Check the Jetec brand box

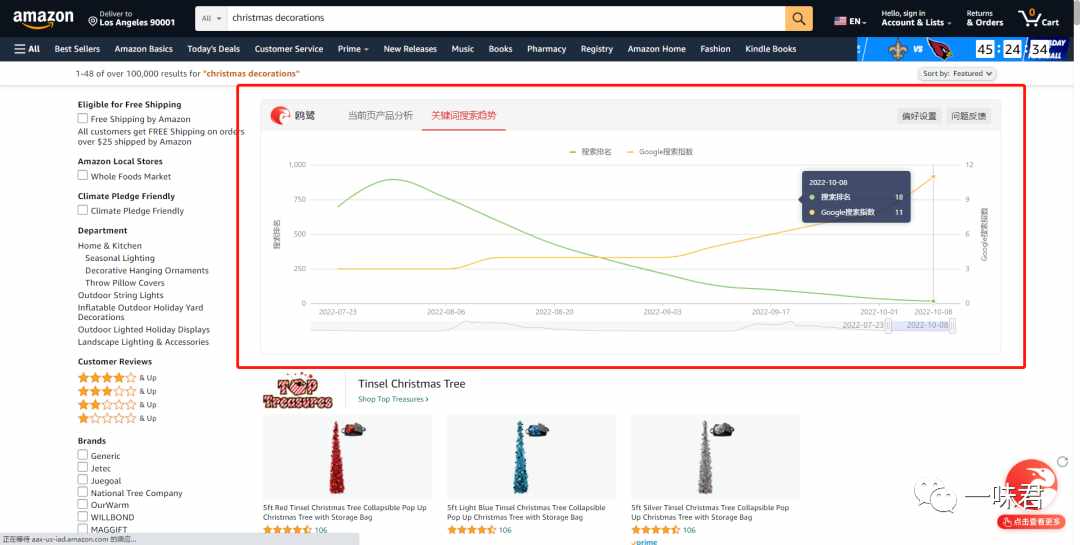tap(83, 468)
